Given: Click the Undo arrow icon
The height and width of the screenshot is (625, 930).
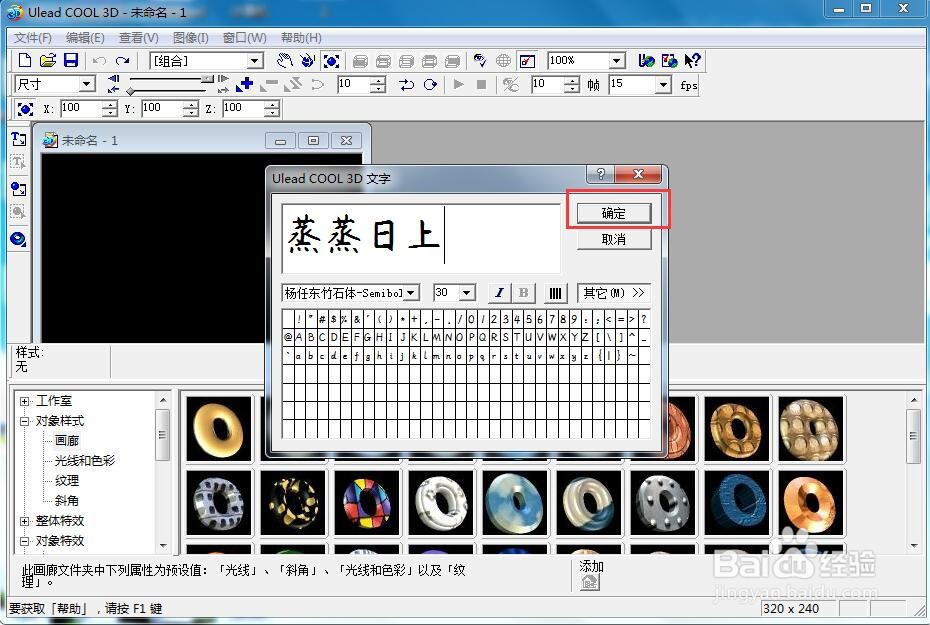Looking at the screenshot, I should pos(99,60).
